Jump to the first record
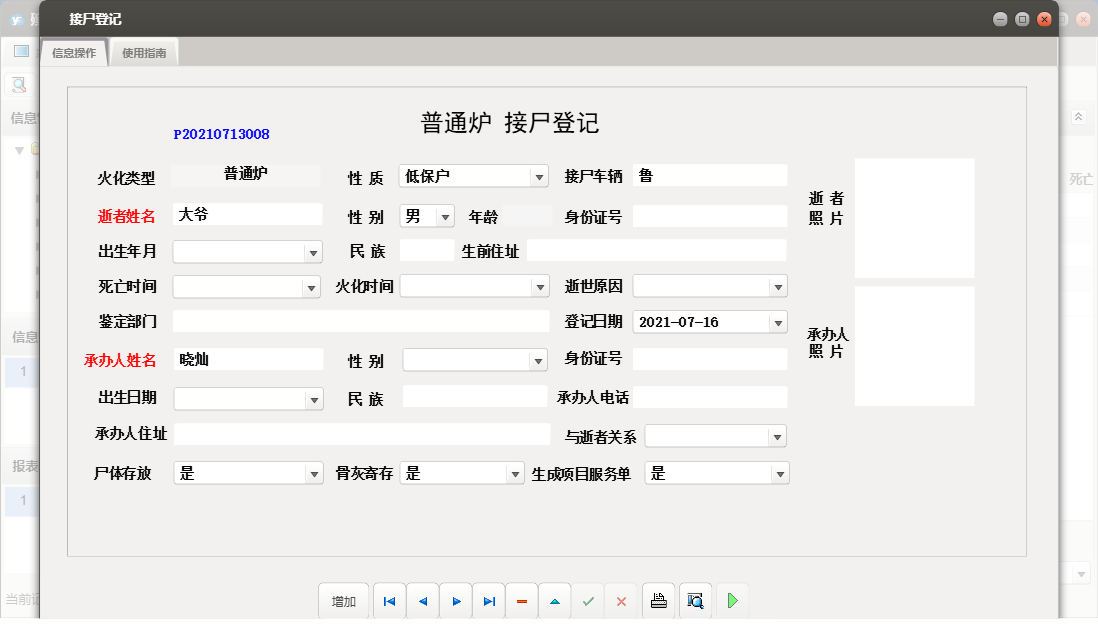This screenshot has height=625, width=1098. 389,600
